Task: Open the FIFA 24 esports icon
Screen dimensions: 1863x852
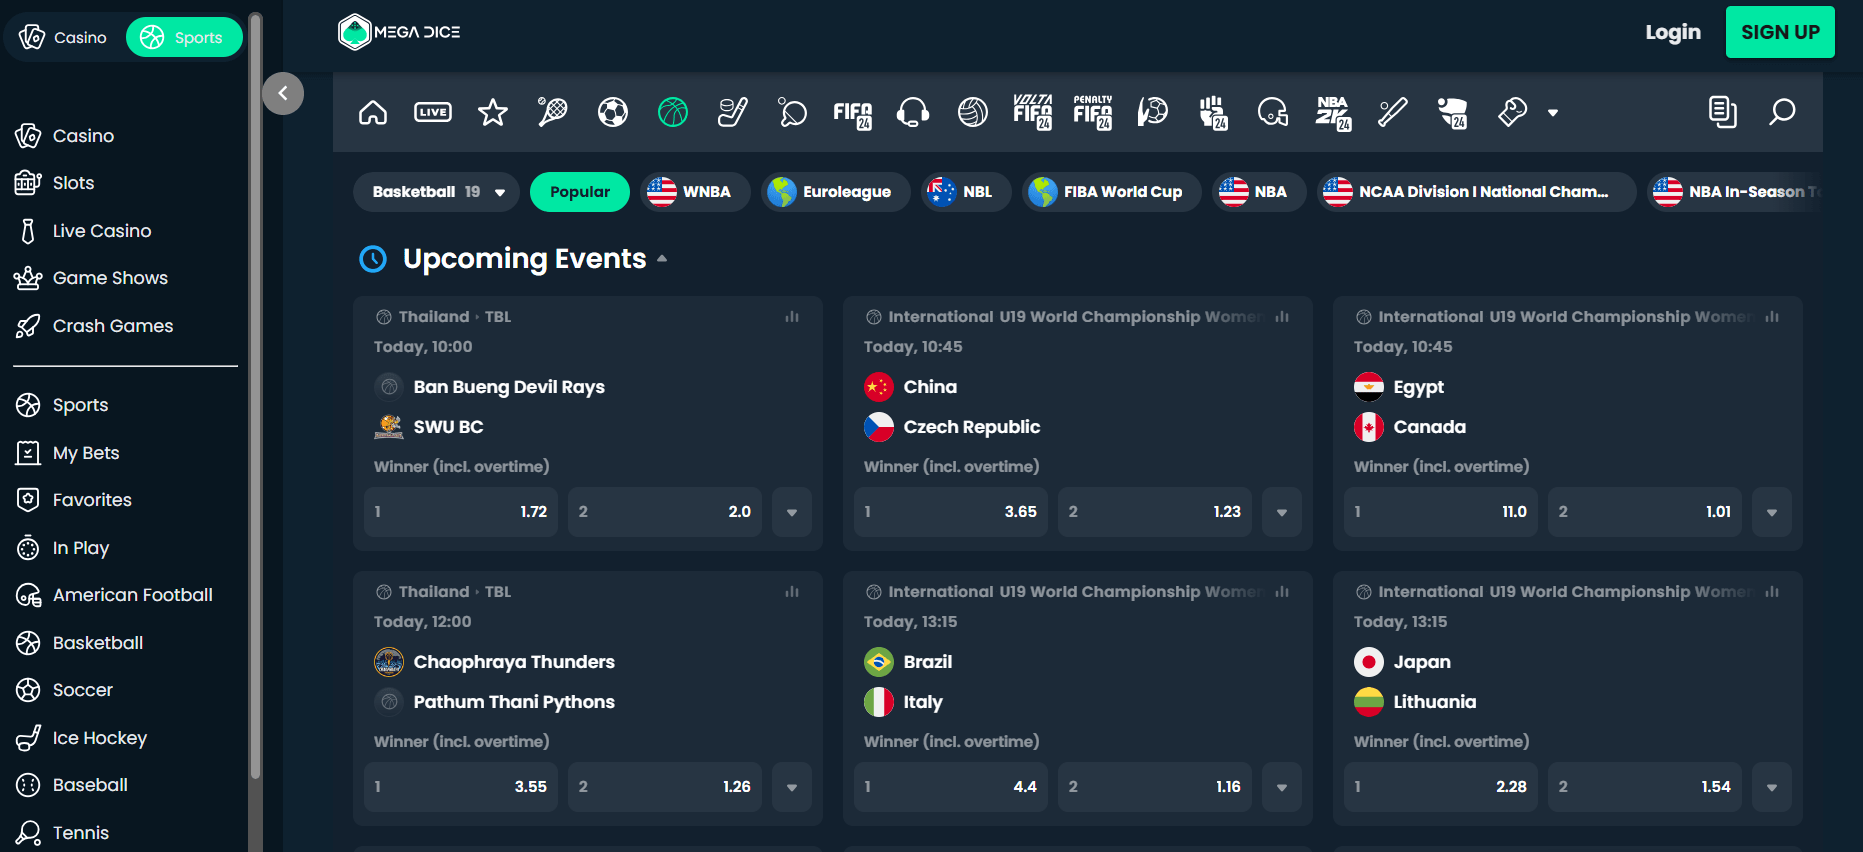Action: click(853, 114)
